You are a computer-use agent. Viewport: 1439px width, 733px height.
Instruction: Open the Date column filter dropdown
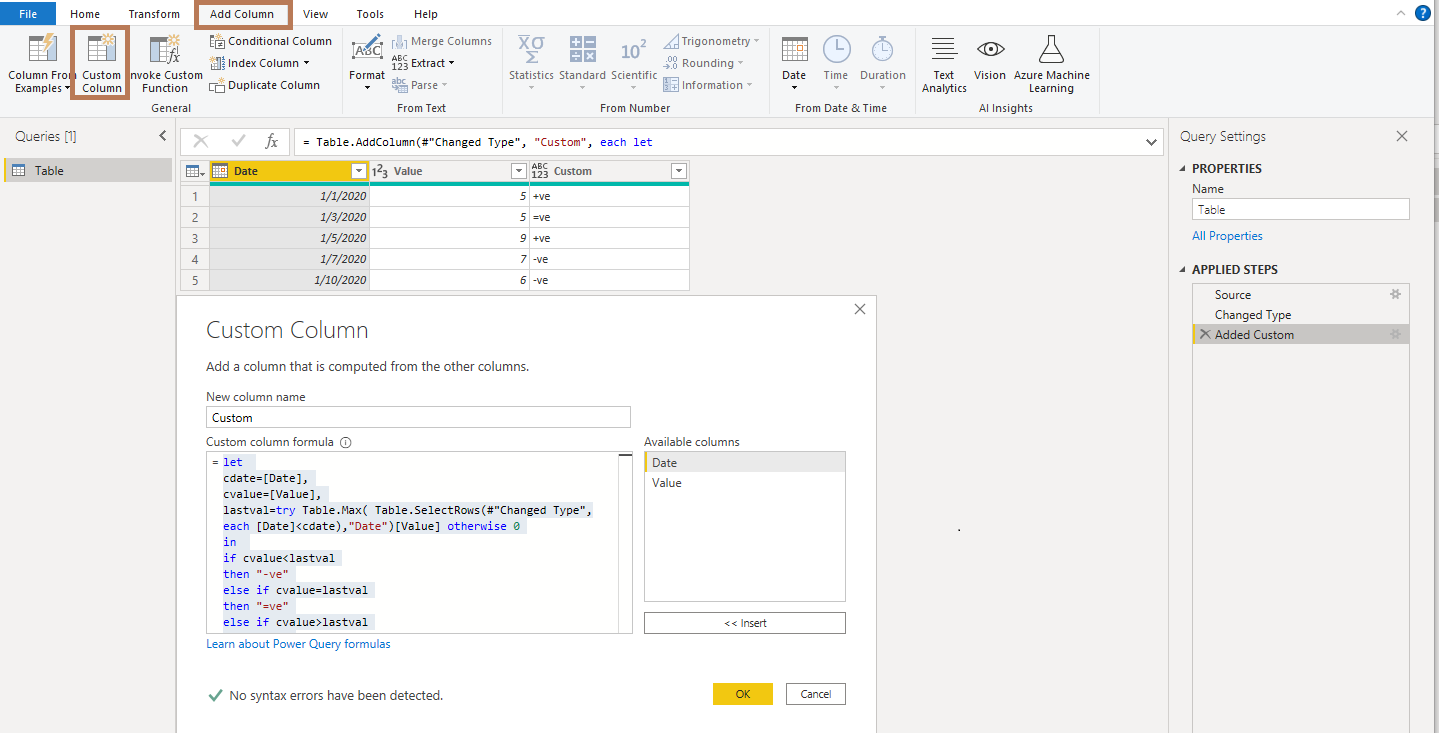359,171
